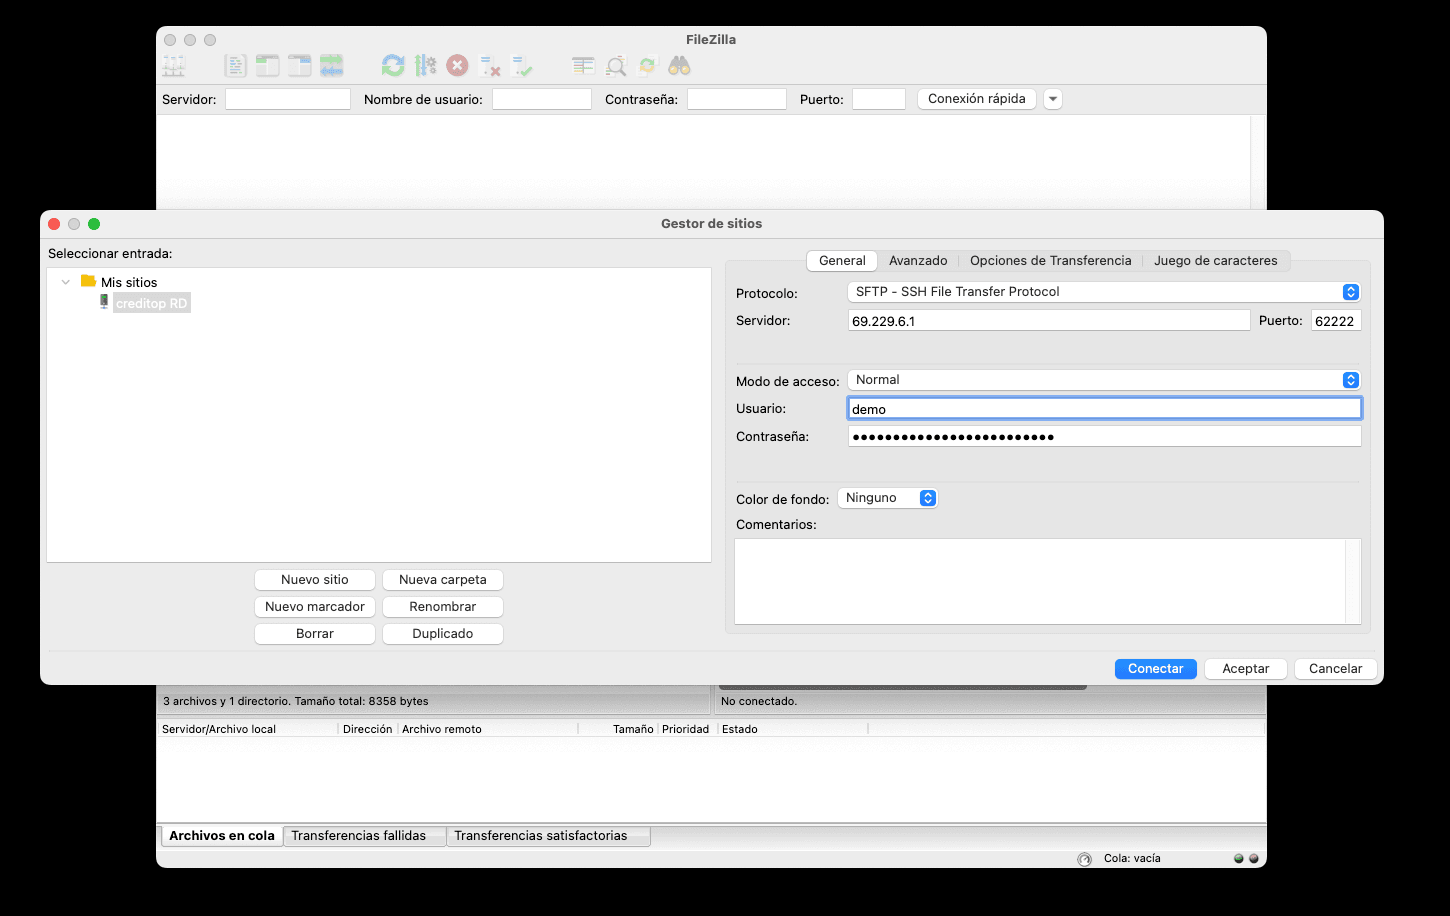Toggle transfer queue display icon
The image size is (1450, 916).
331,66
